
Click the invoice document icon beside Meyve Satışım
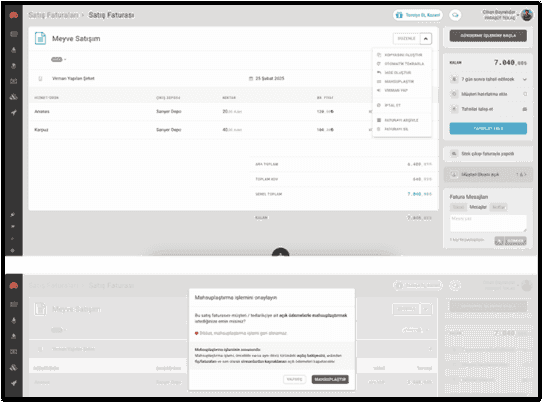click(x=40, y=38)
